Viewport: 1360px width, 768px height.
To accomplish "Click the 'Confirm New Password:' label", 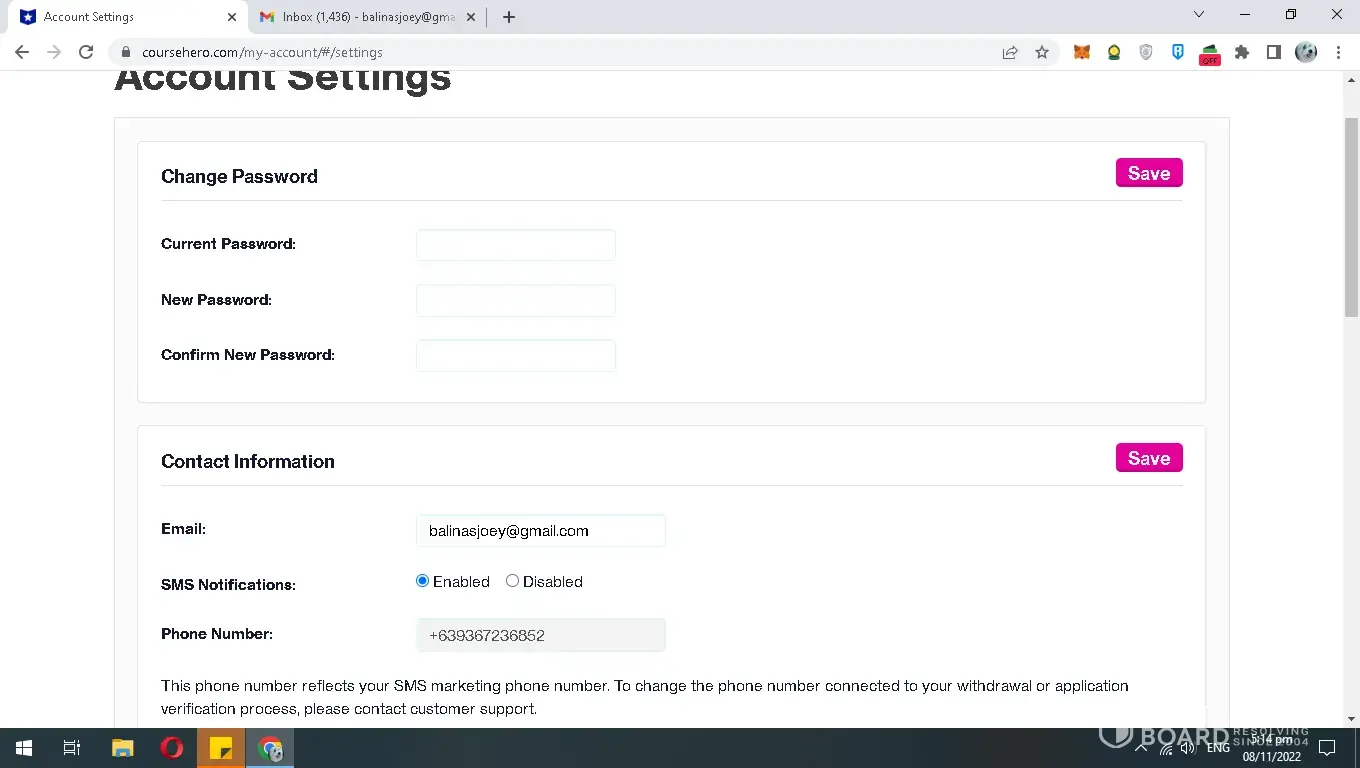I will 248,355.
